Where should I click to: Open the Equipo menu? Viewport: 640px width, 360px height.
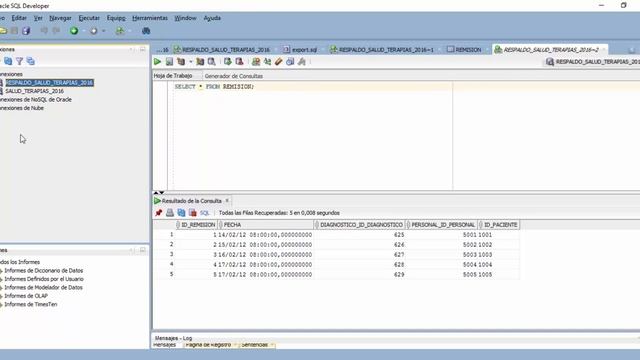point(116,18)
